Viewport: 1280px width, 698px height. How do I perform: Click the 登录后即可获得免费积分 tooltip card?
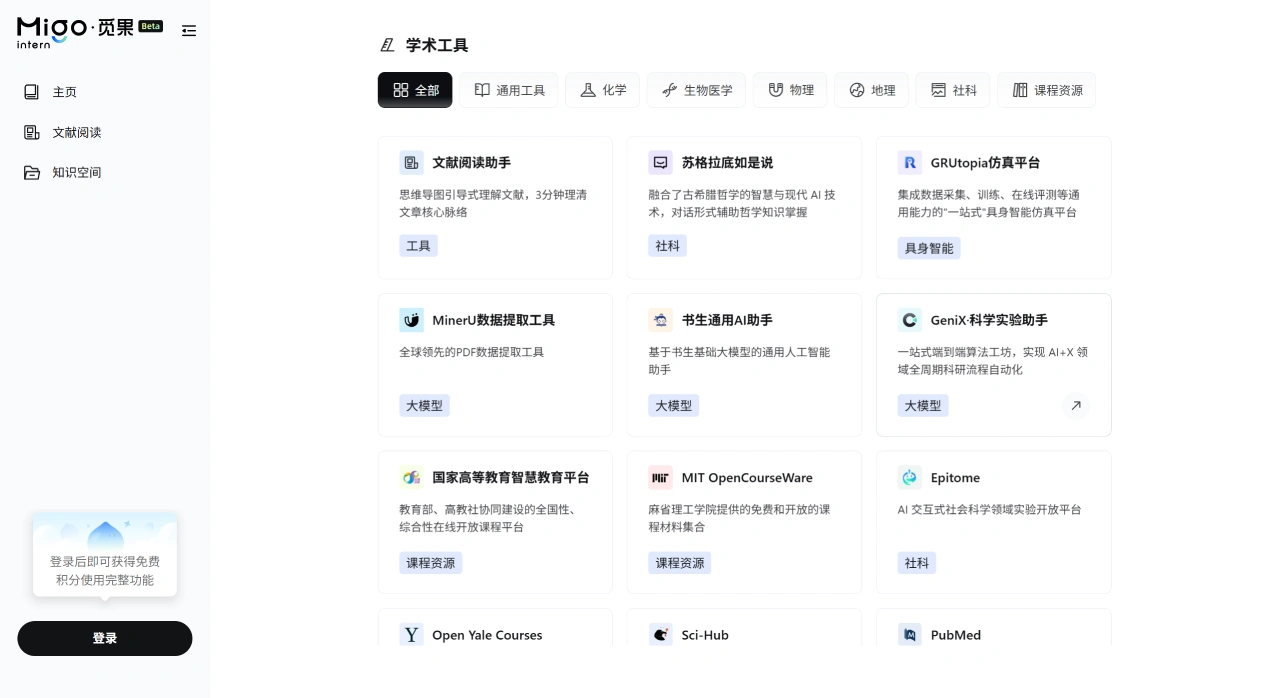click(x=105, y=555)
